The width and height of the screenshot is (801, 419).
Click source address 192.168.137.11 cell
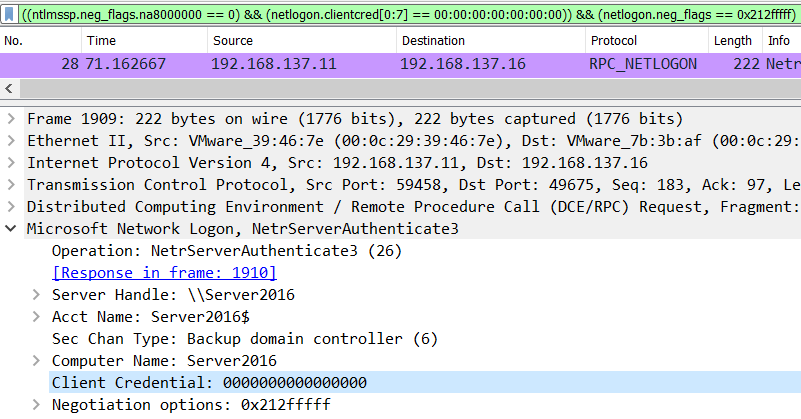tap(274, 64)
